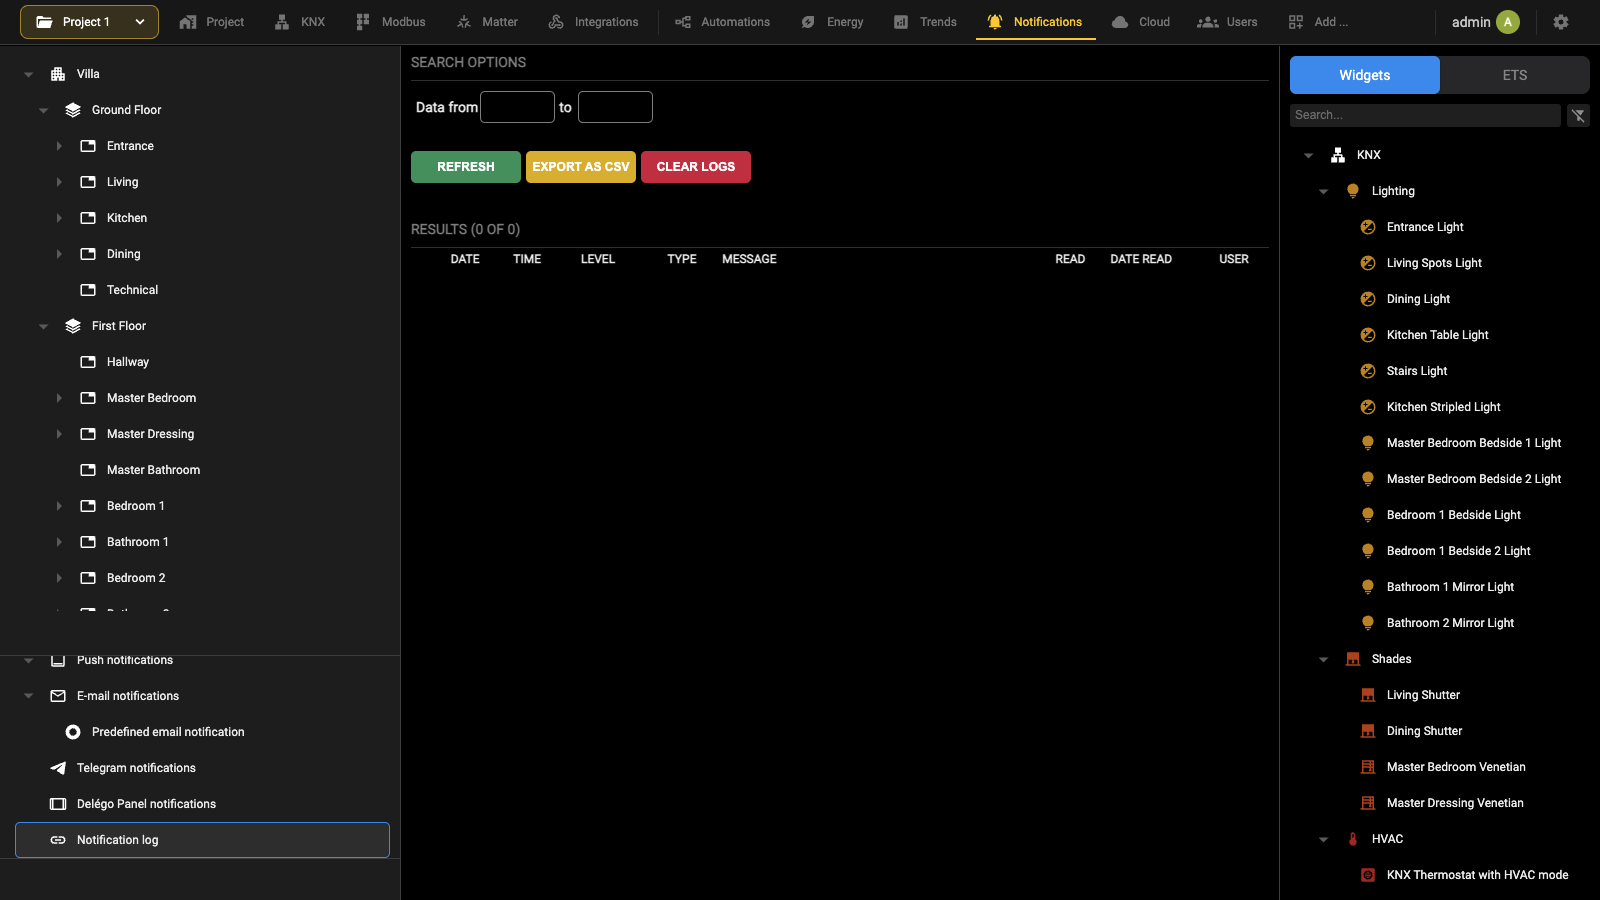Click the KNX Thermostat with HVAC mode icon
The height and width of the screenshot is (900, 1600).
tap(1368, 875)
